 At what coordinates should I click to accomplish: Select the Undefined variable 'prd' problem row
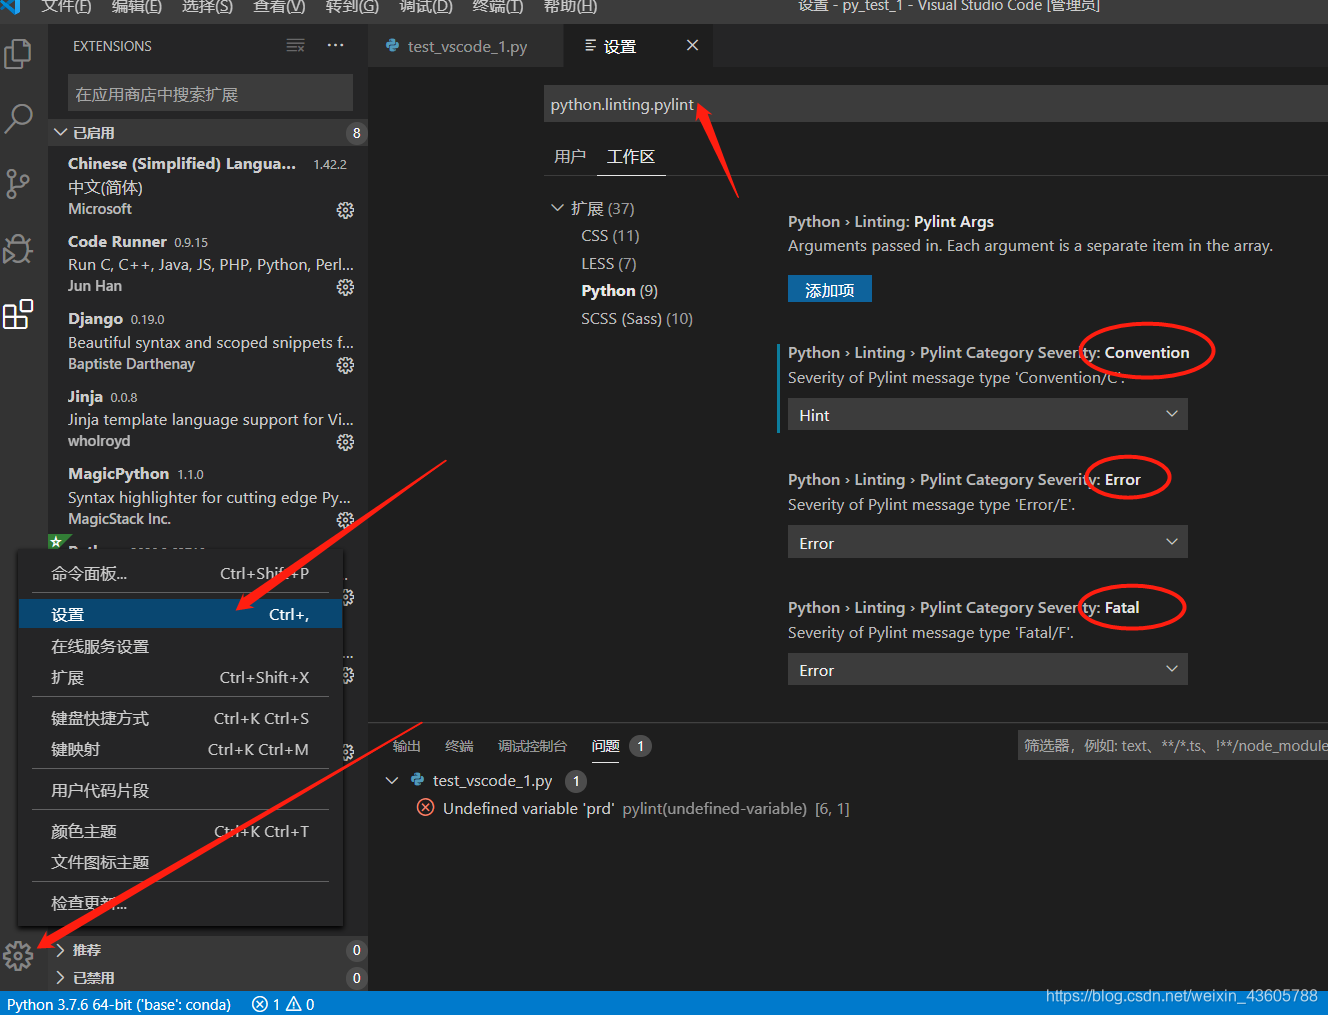[x=848, y=808]
